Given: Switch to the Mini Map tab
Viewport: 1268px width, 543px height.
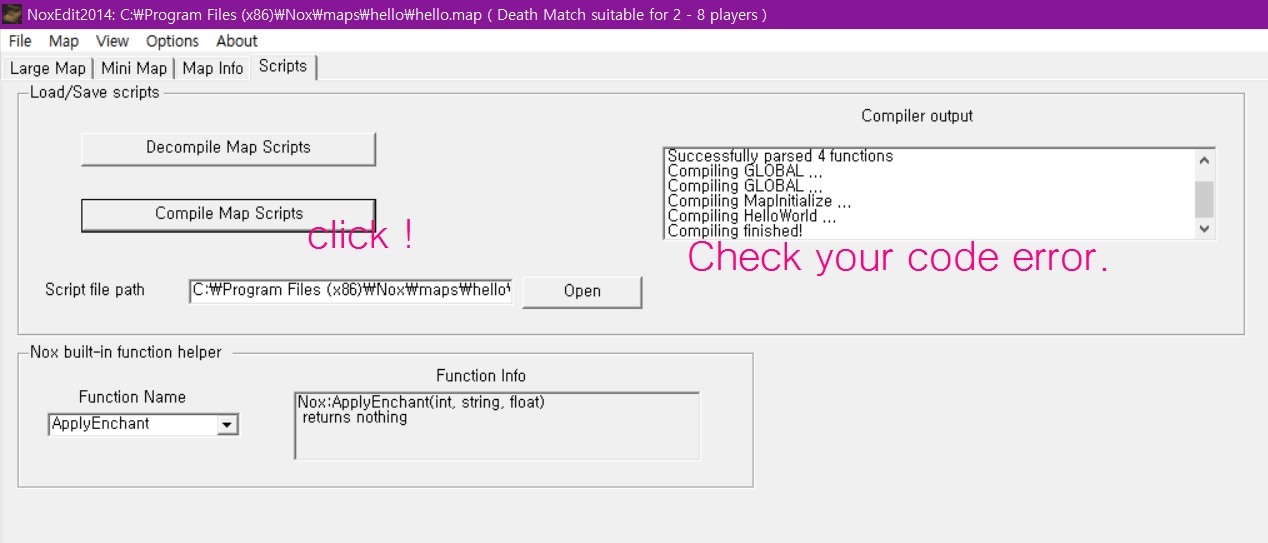Looking at the screenshot, I should pyautogui.click(x=134, y=68).
